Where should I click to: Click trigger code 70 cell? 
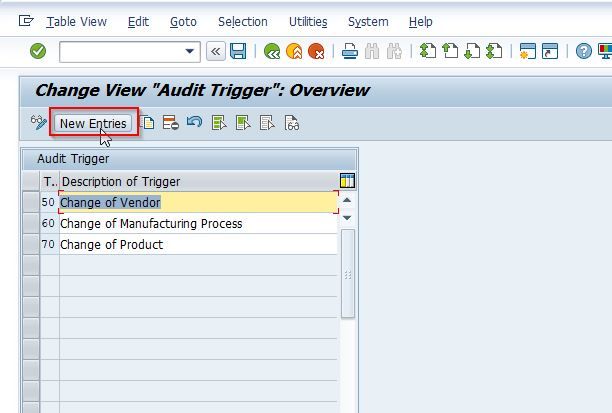click(x=49, y=244)
